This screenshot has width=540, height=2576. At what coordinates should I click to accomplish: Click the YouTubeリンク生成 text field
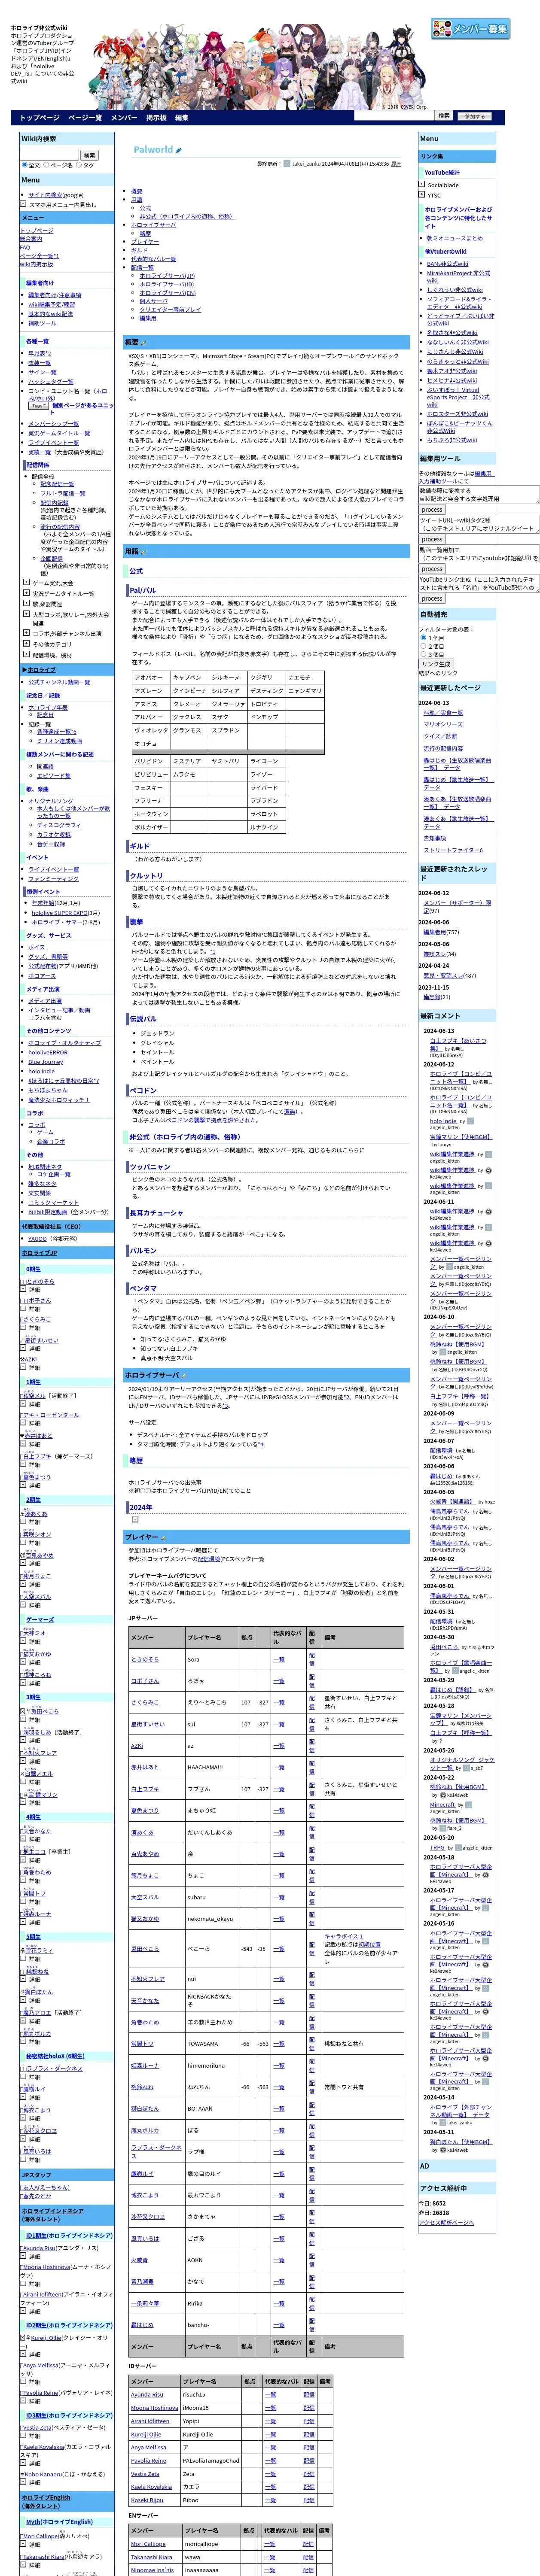pos(479,583)
